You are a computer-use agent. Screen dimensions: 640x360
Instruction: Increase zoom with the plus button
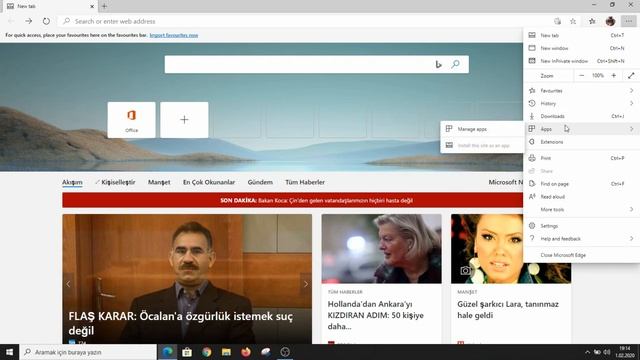tap(613, 76)
